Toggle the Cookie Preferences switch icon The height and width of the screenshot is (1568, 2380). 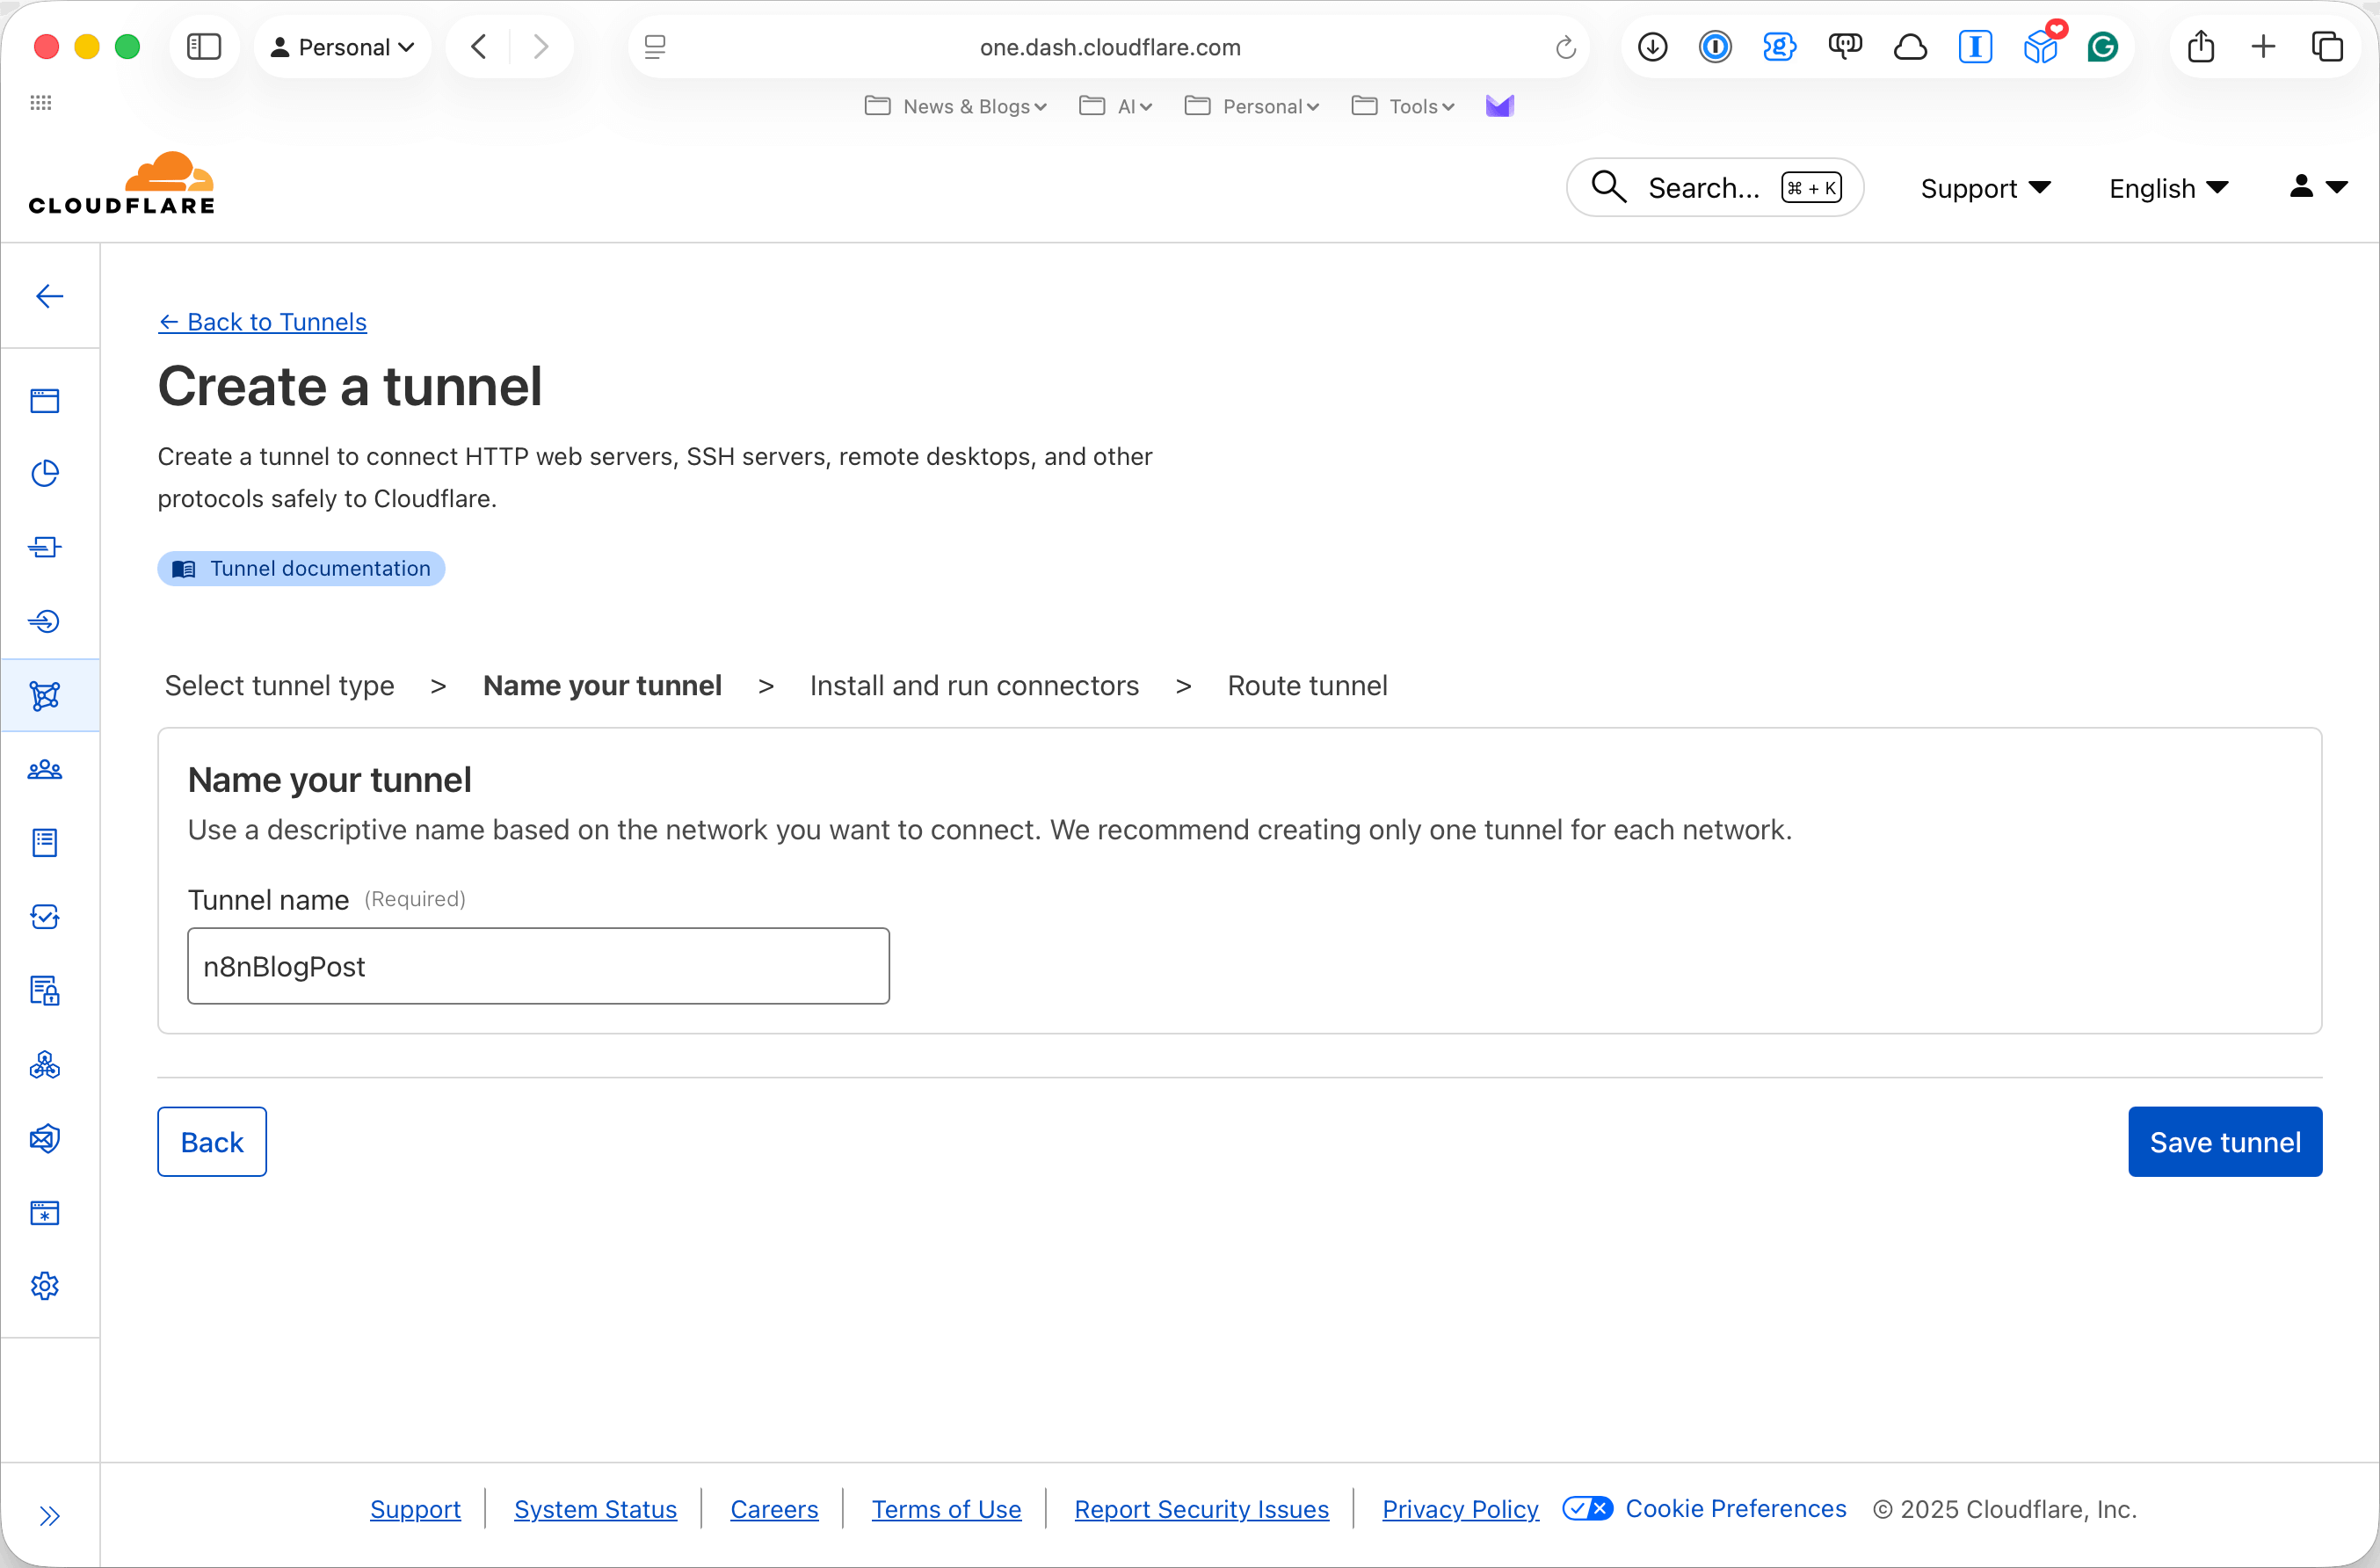pyautogui.click(x=1587, y=1508)
